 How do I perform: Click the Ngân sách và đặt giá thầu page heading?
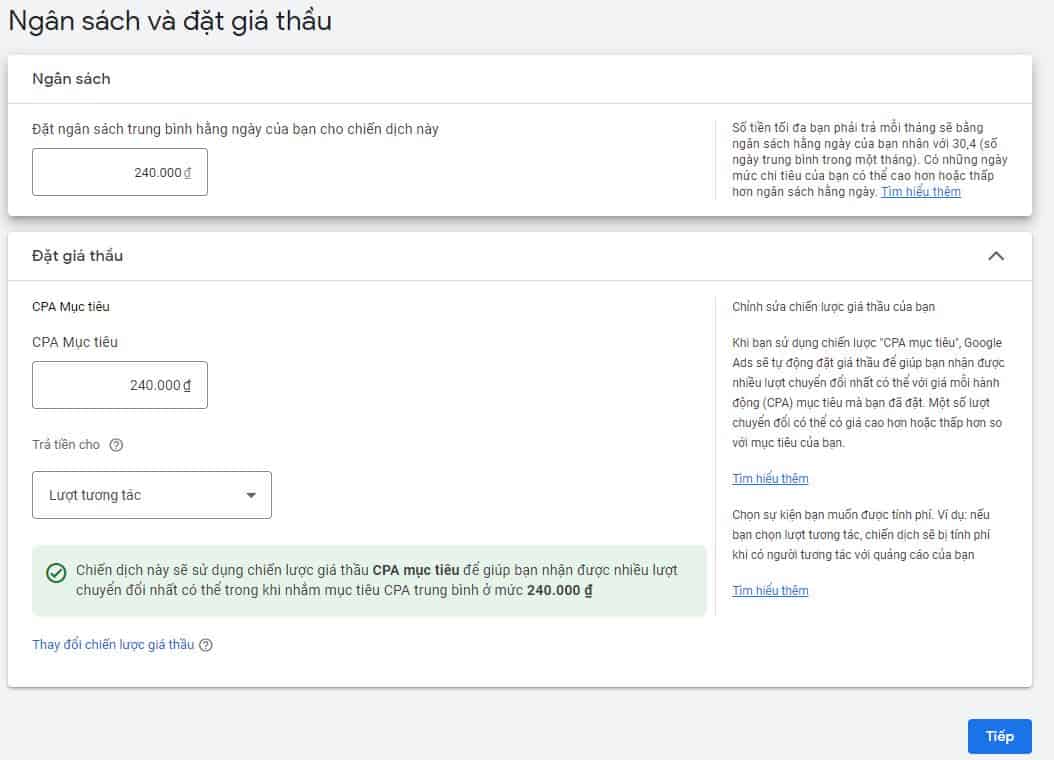(170, 20)
